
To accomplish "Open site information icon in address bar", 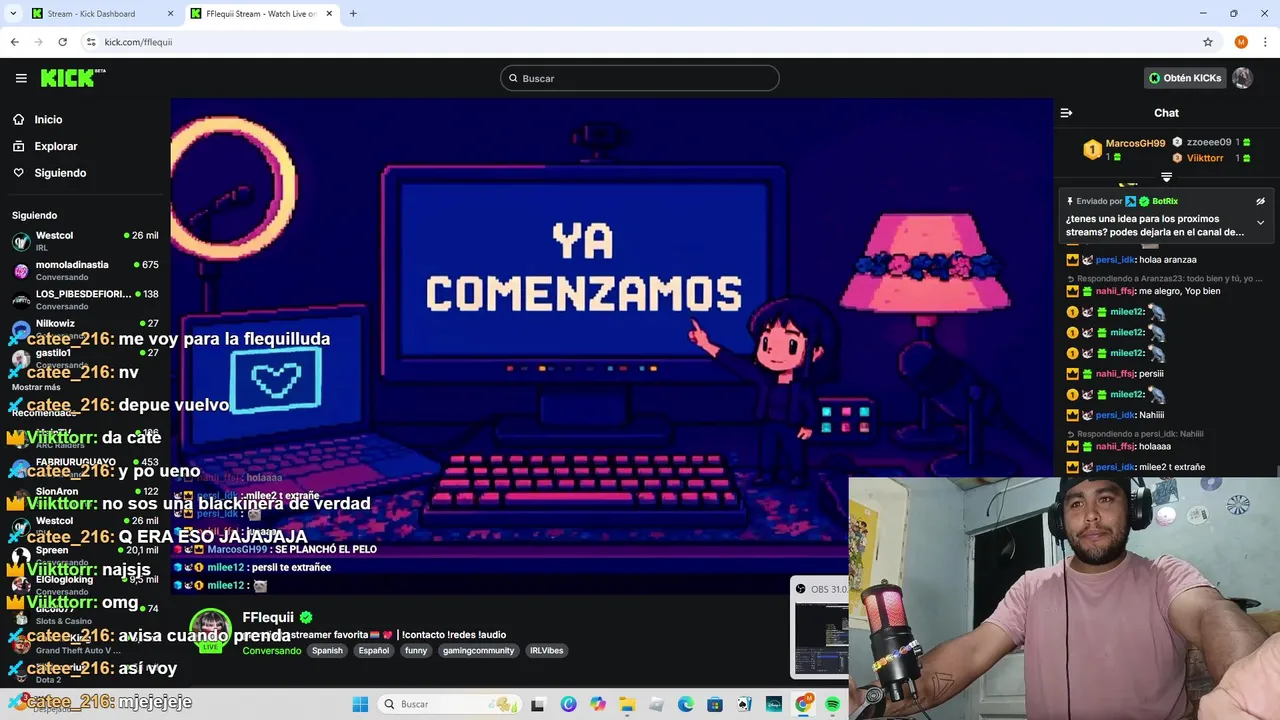I will coord(91,42).
